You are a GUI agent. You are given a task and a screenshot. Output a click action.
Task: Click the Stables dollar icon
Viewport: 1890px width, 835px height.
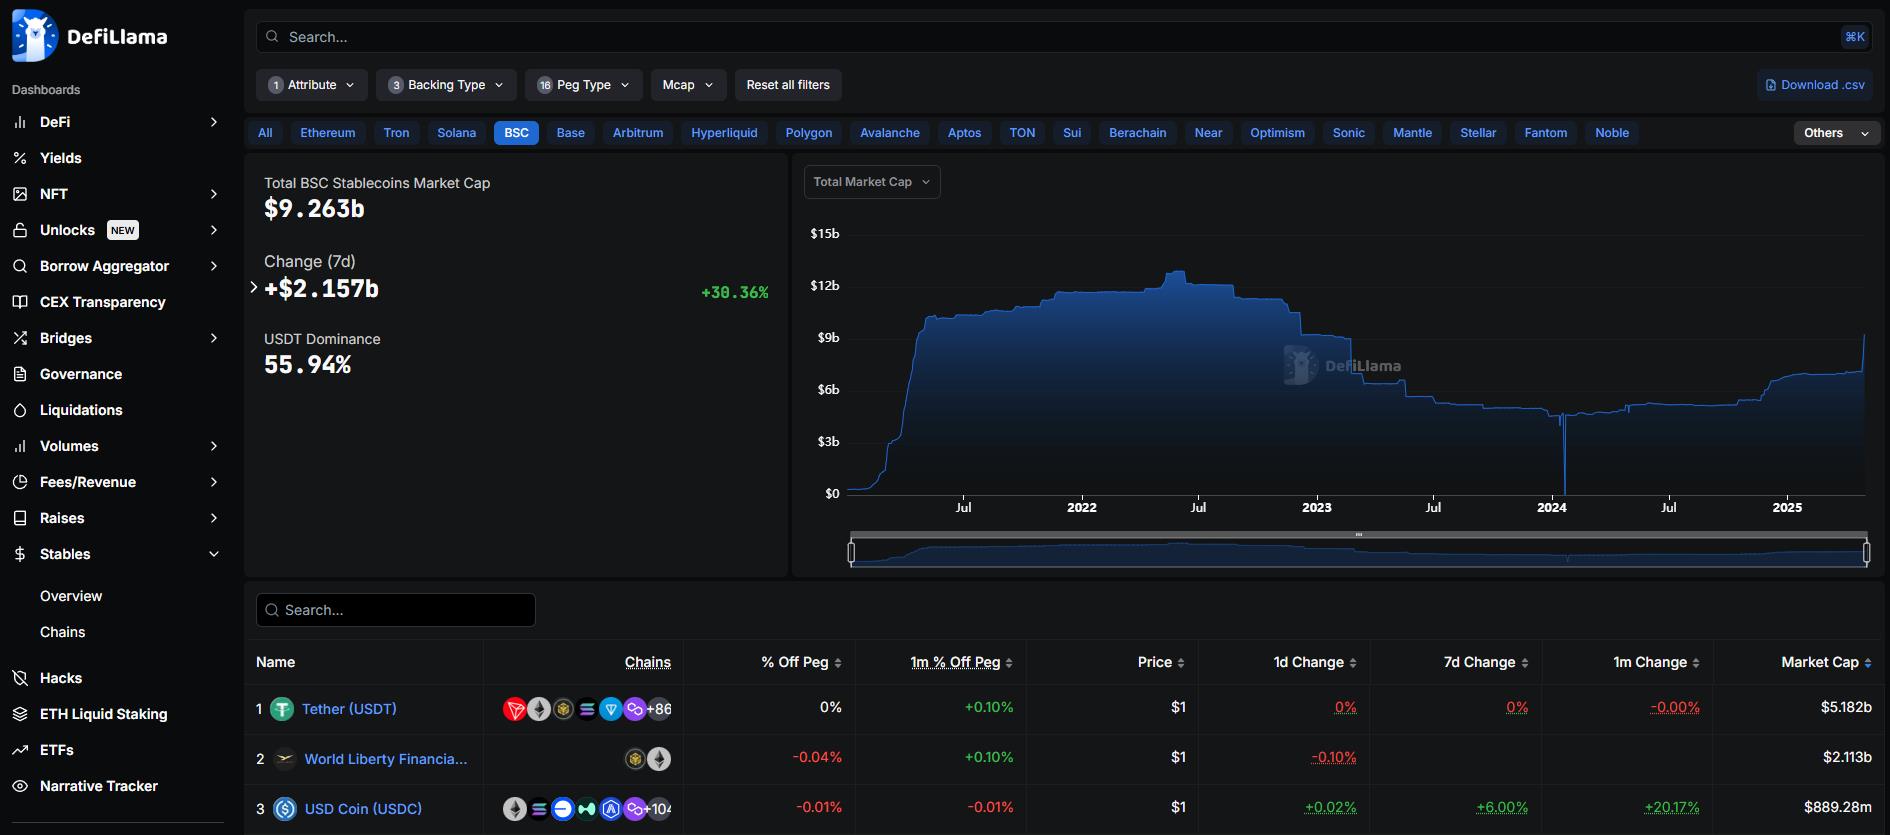pos(20,554)
